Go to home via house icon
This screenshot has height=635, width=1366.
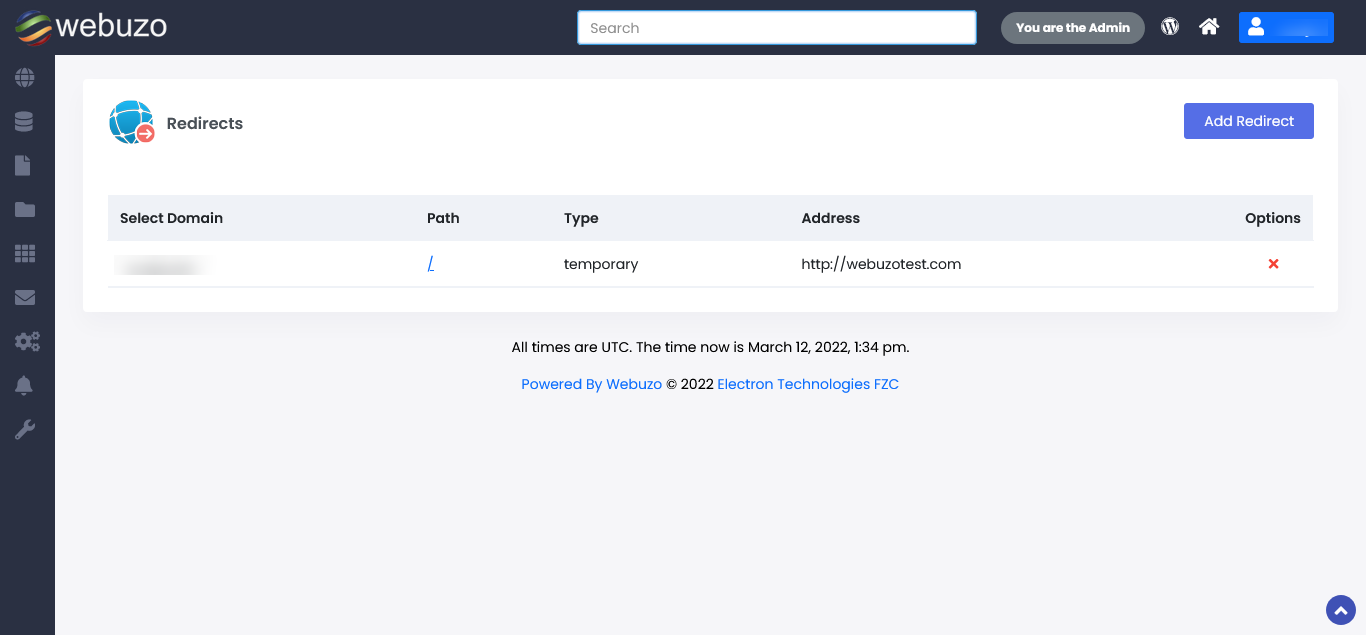[1209, 27]
